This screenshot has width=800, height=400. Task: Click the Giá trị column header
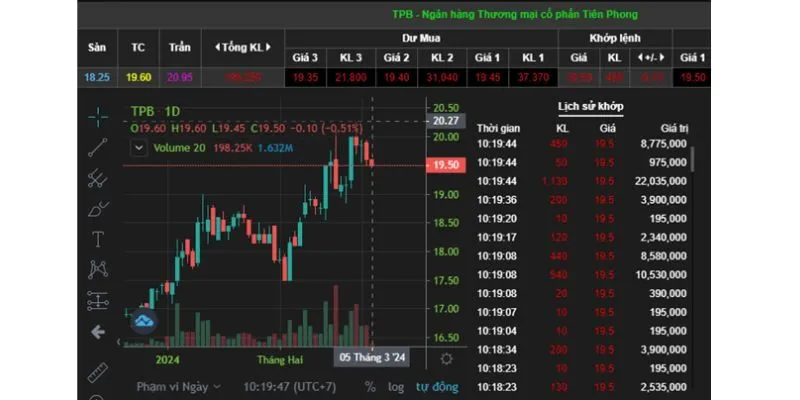pos(674,129)
